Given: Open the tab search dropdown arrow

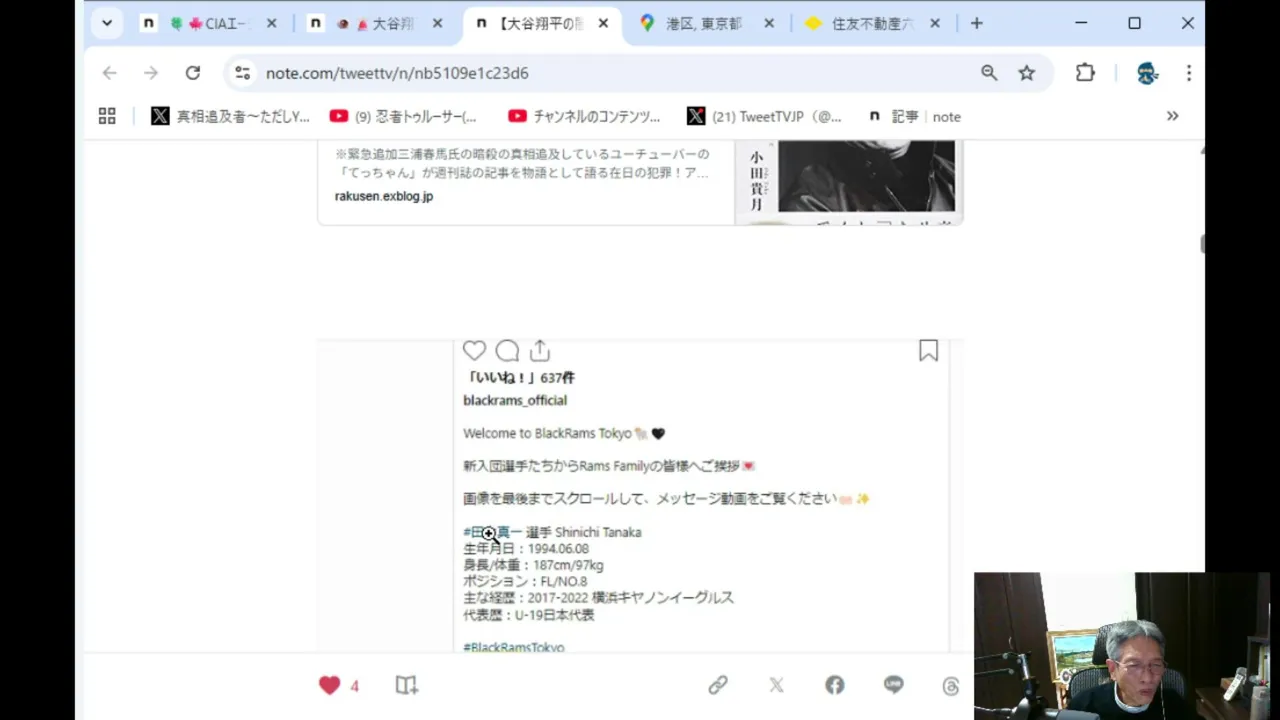Looking at the screenshot, I should [106, 23].
